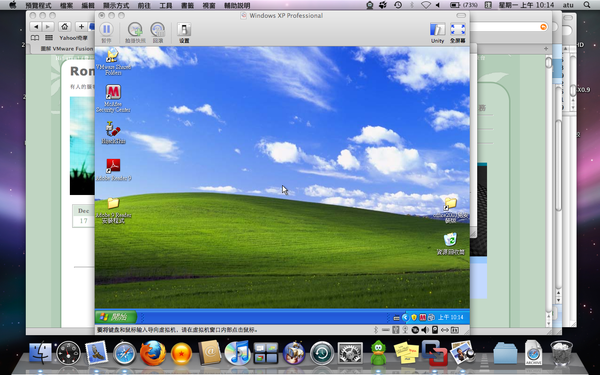
Task: Click add bookmark plus in Safari
Action: point(81,26)
